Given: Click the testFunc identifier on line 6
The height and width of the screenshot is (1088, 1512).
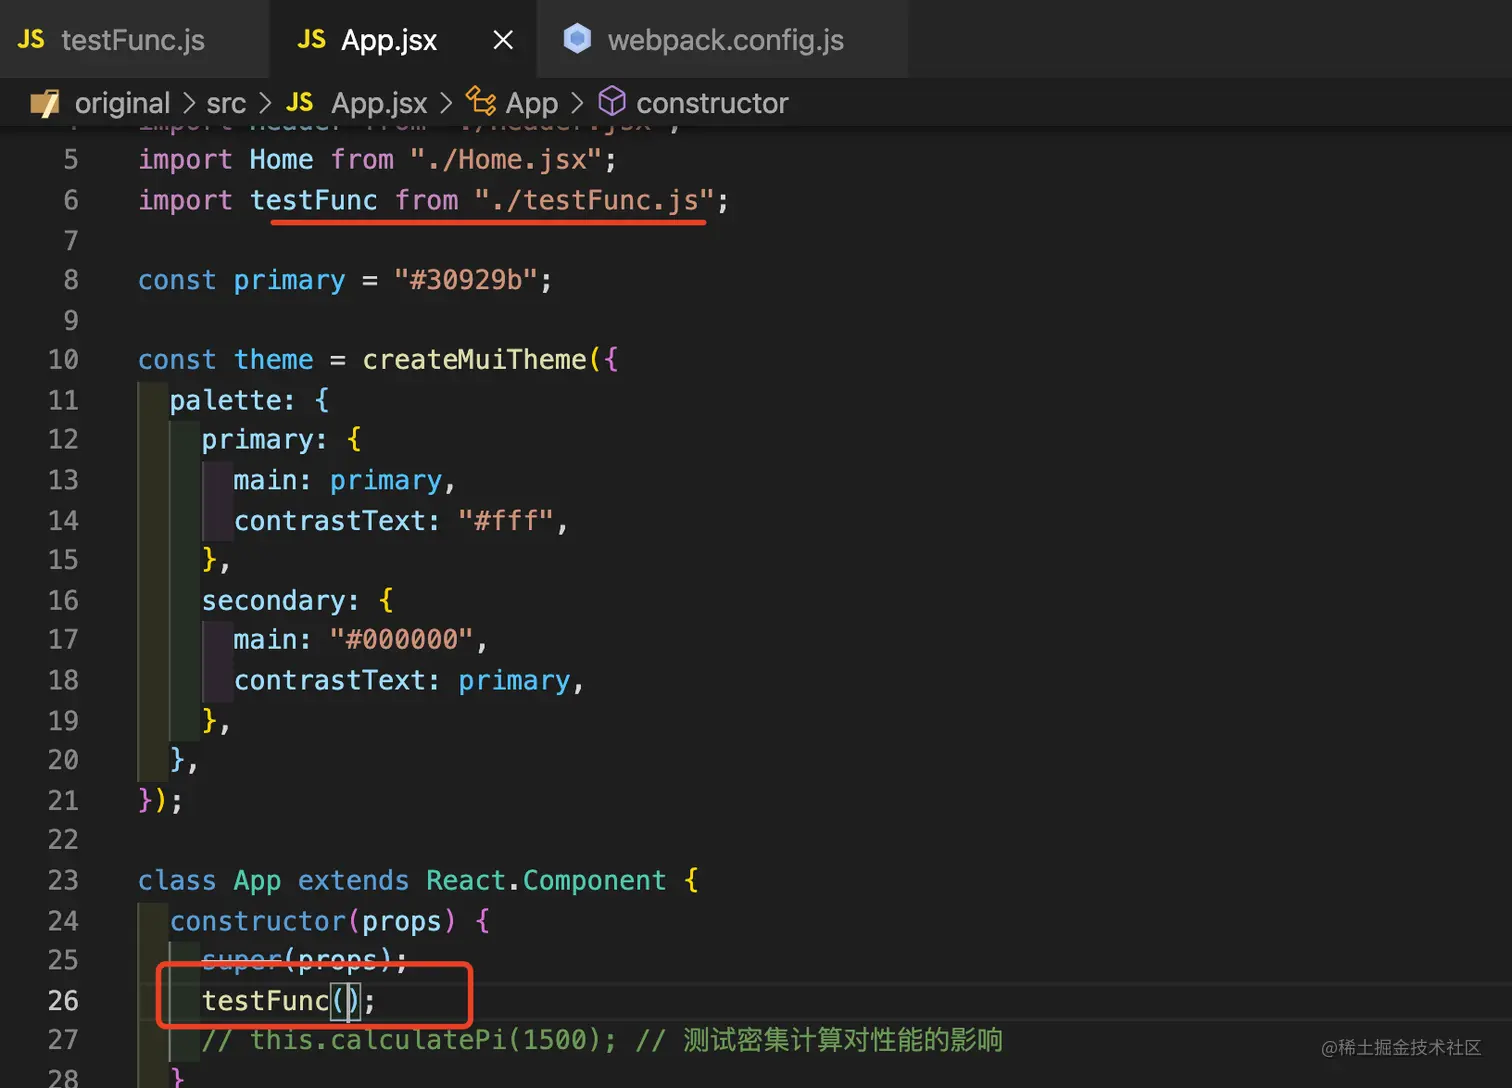Looking at the screenshot, I should 314,200.
